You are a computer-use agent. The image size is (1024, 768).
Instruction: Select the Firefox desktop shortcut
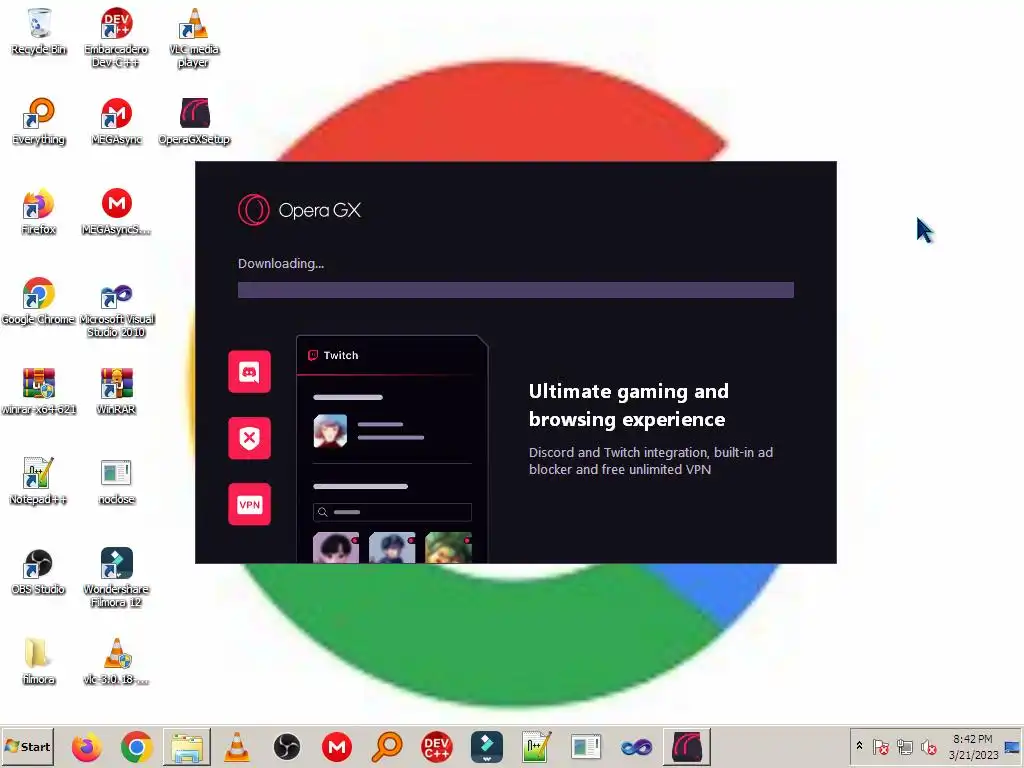click(x=39, y=212)
